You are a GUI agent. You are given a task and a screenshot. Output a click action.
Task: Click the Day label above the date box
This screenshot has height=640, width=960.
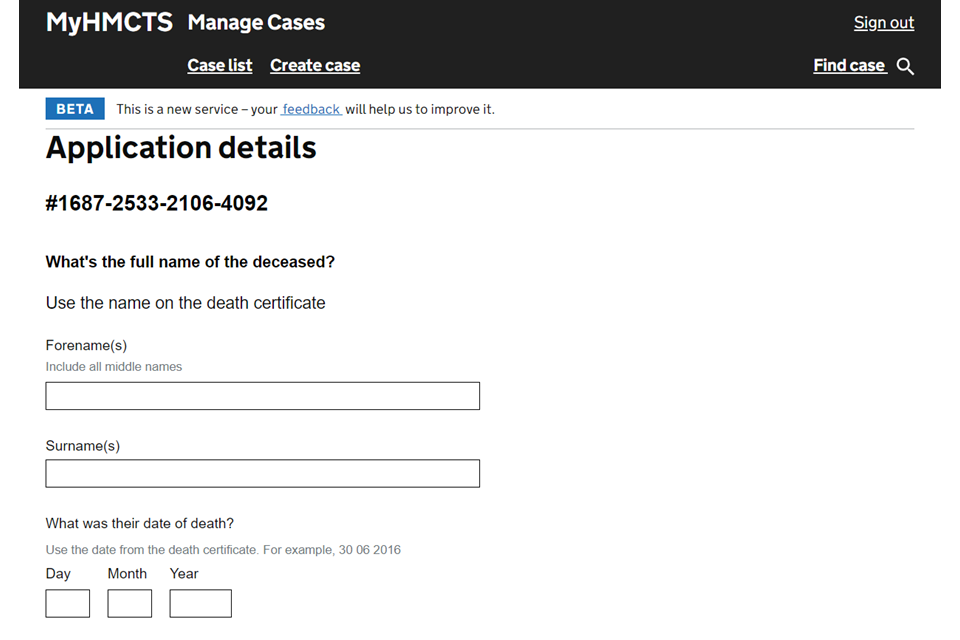58,573
